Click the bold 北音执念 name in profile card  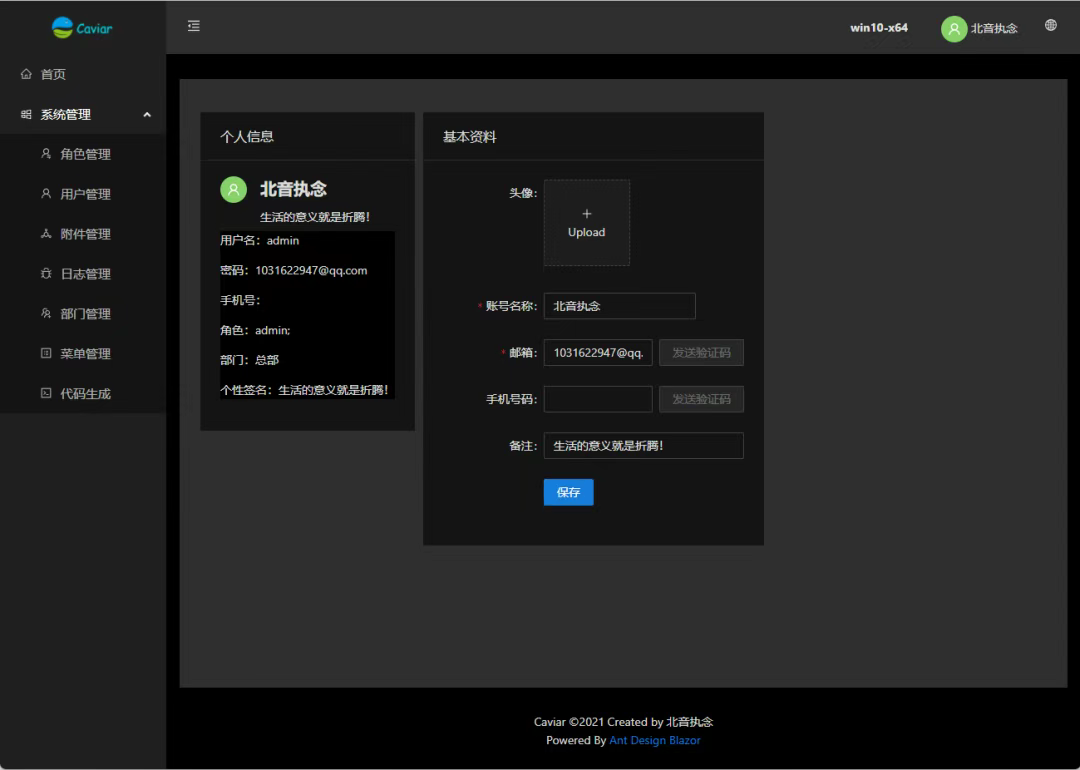(293, 189)
